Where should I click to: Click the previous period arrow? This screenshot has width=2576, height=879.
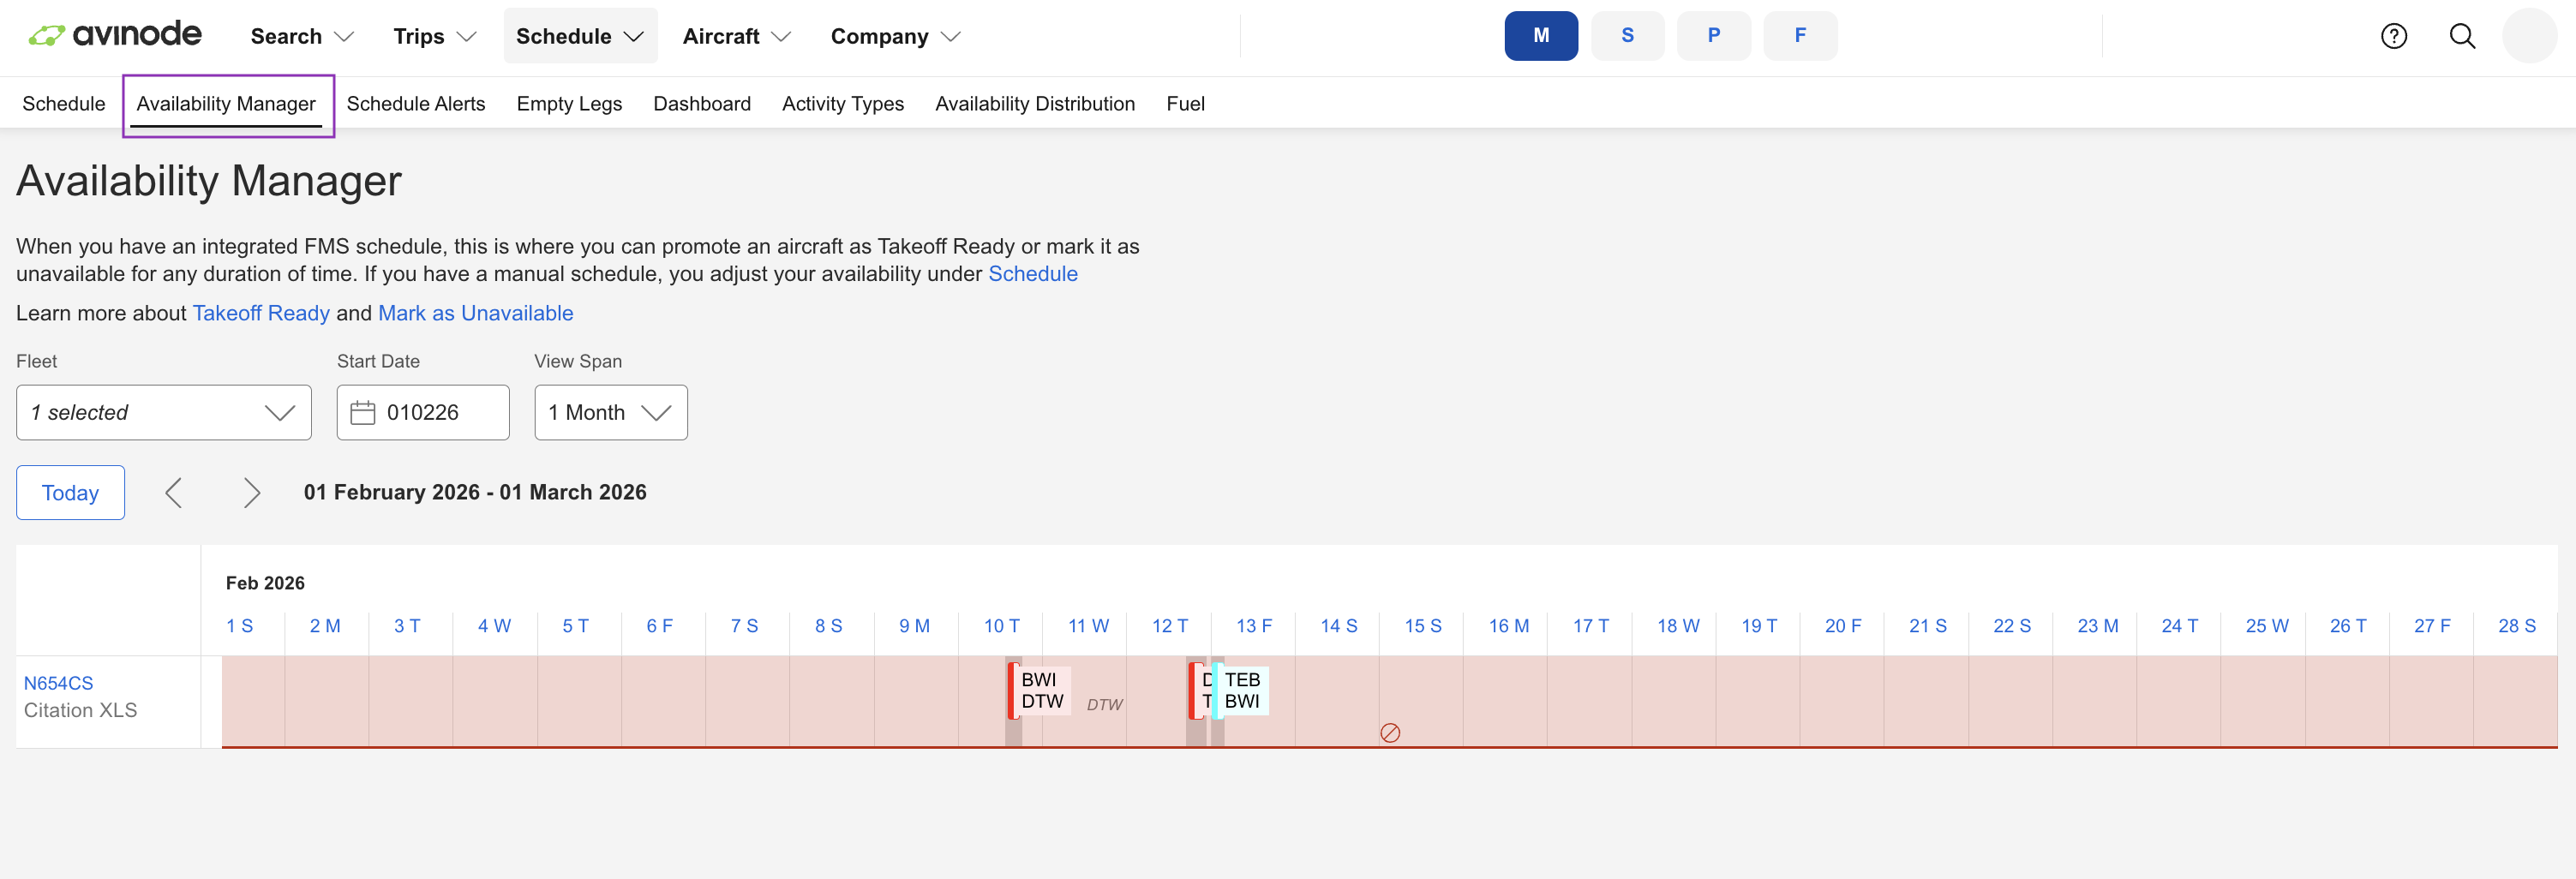(x=174, y=492)
